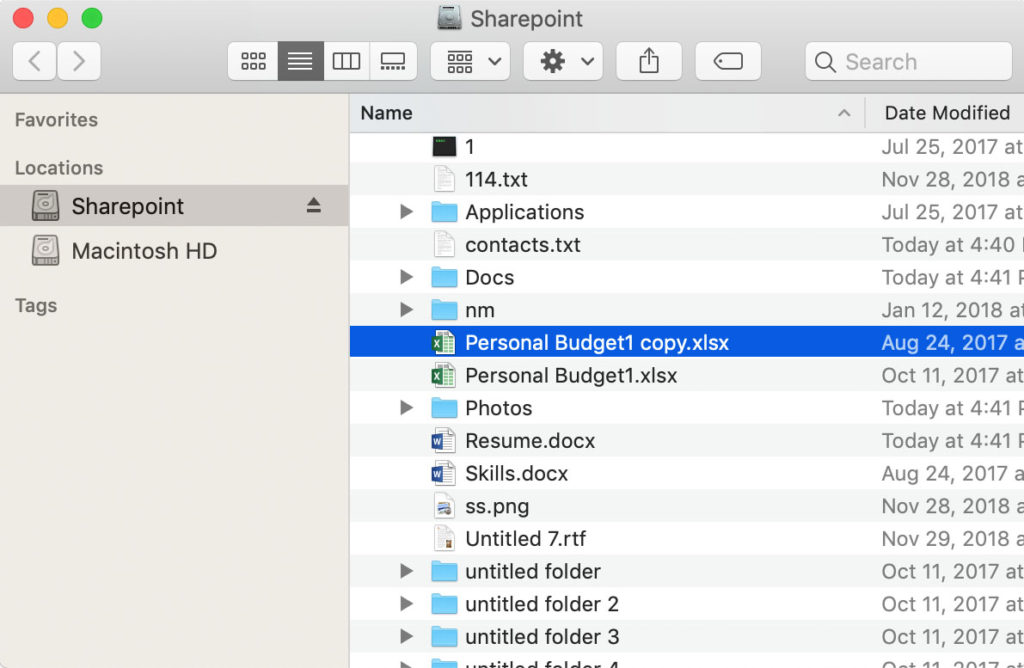Switch to icon view mode
Image resolution: width=1024 pixels, height=668 pixels.
point(252,61)
